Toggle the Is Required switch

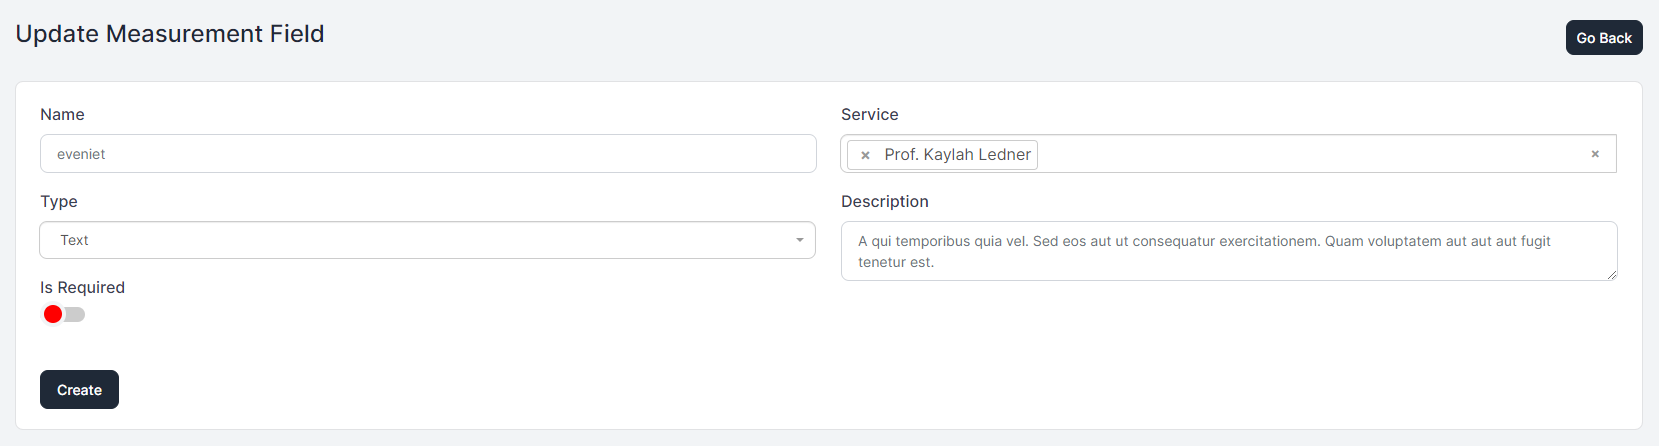point(64,314)
